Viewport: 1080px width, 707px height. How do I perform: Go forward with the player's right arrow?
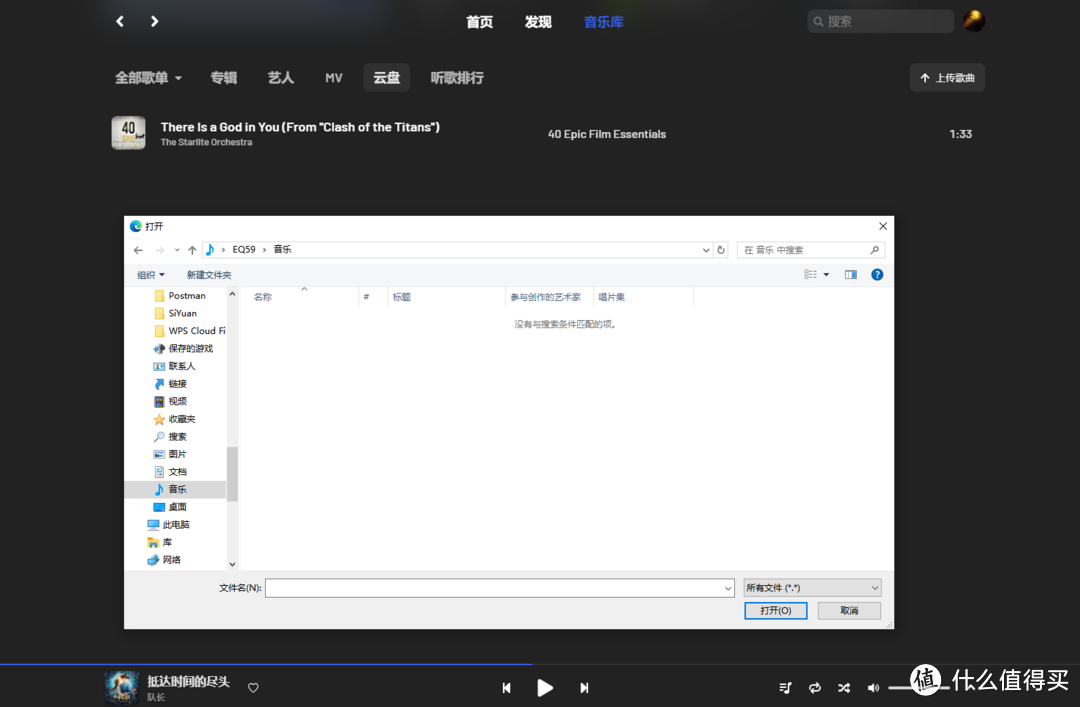(x=154, y=21)
